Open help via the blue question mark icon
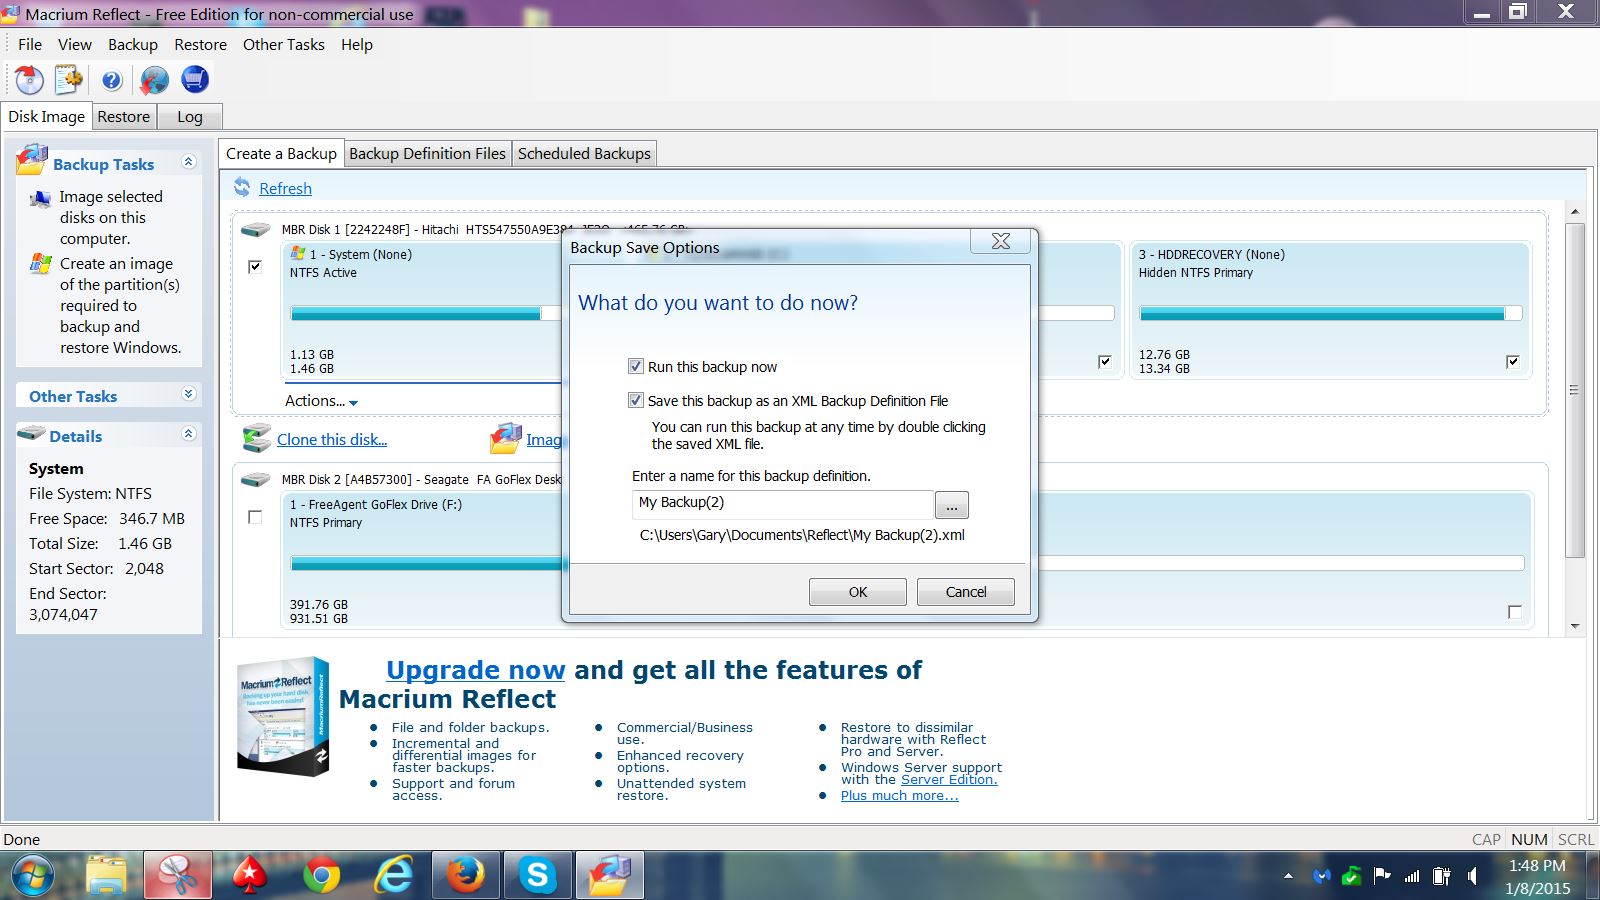This screenshot has height=900, width=1600. click(112, 80)
